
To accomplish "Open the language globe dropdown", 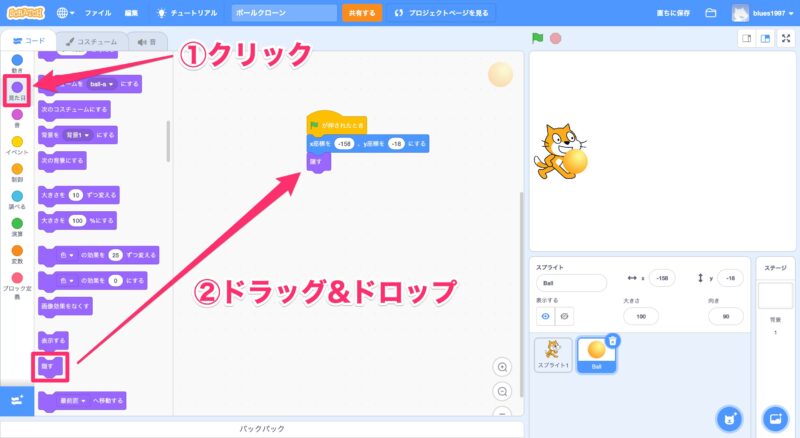I will point(66,13).
